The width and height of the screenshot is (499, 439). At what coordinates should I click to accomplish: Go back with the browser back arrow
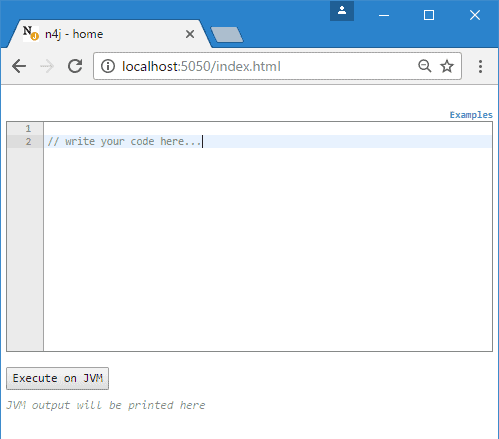(19, 66)
